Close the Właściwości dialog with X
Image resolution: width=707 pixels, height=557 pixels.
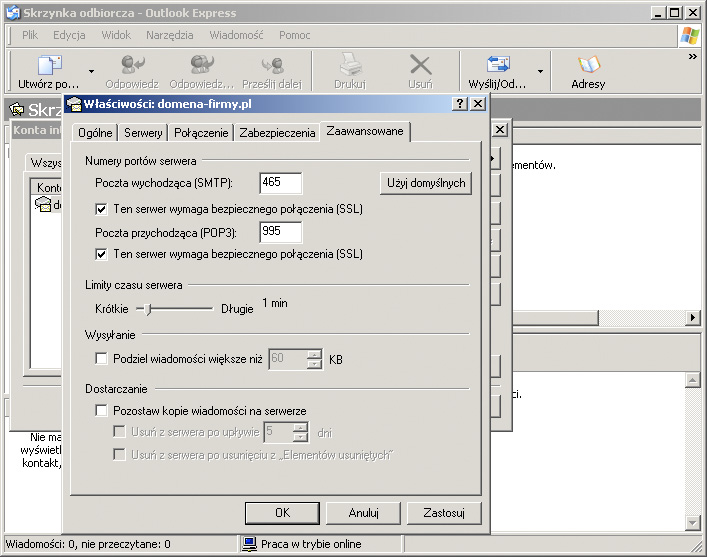coord(478,104)
